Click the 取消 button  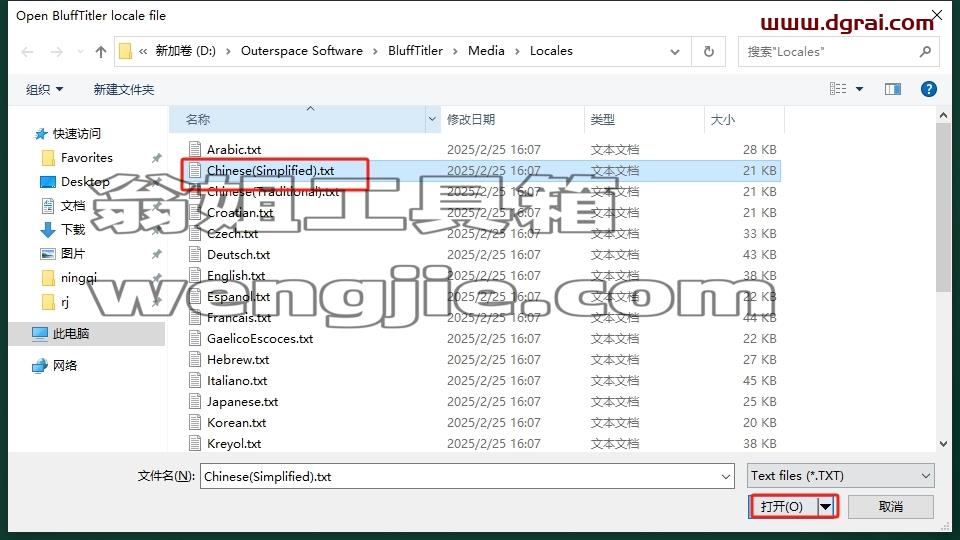tap(890, 506)
